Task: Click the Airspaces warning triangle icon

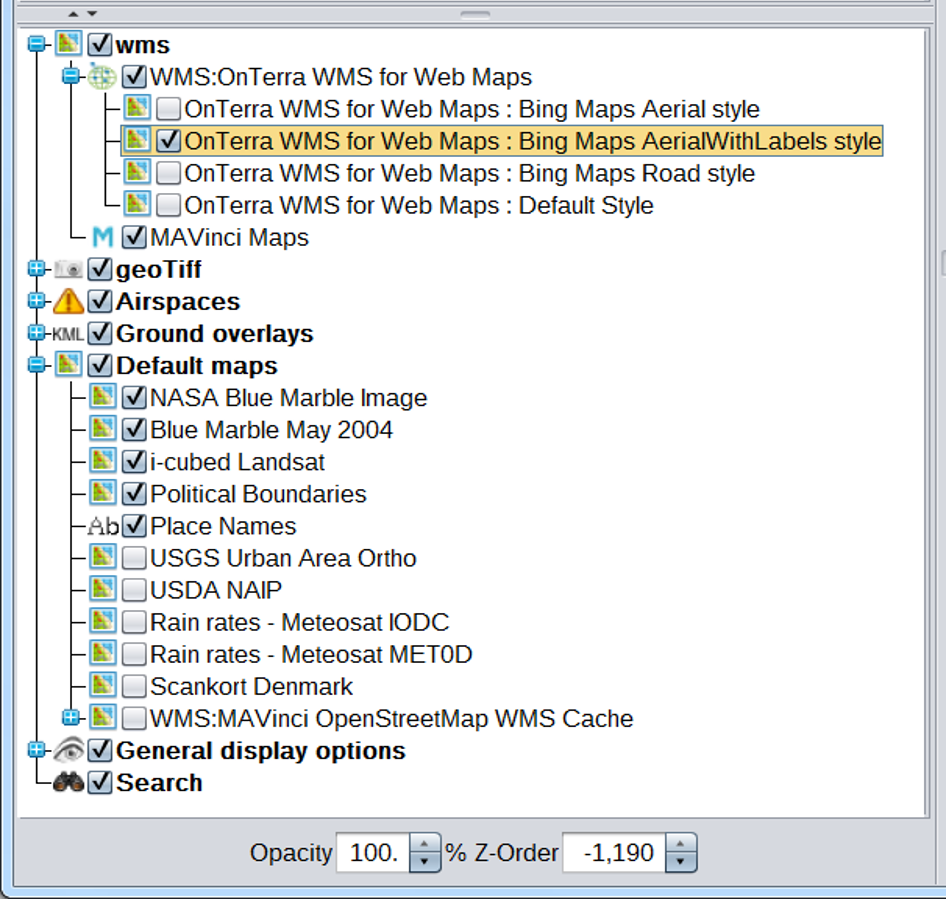Action: 68,302
